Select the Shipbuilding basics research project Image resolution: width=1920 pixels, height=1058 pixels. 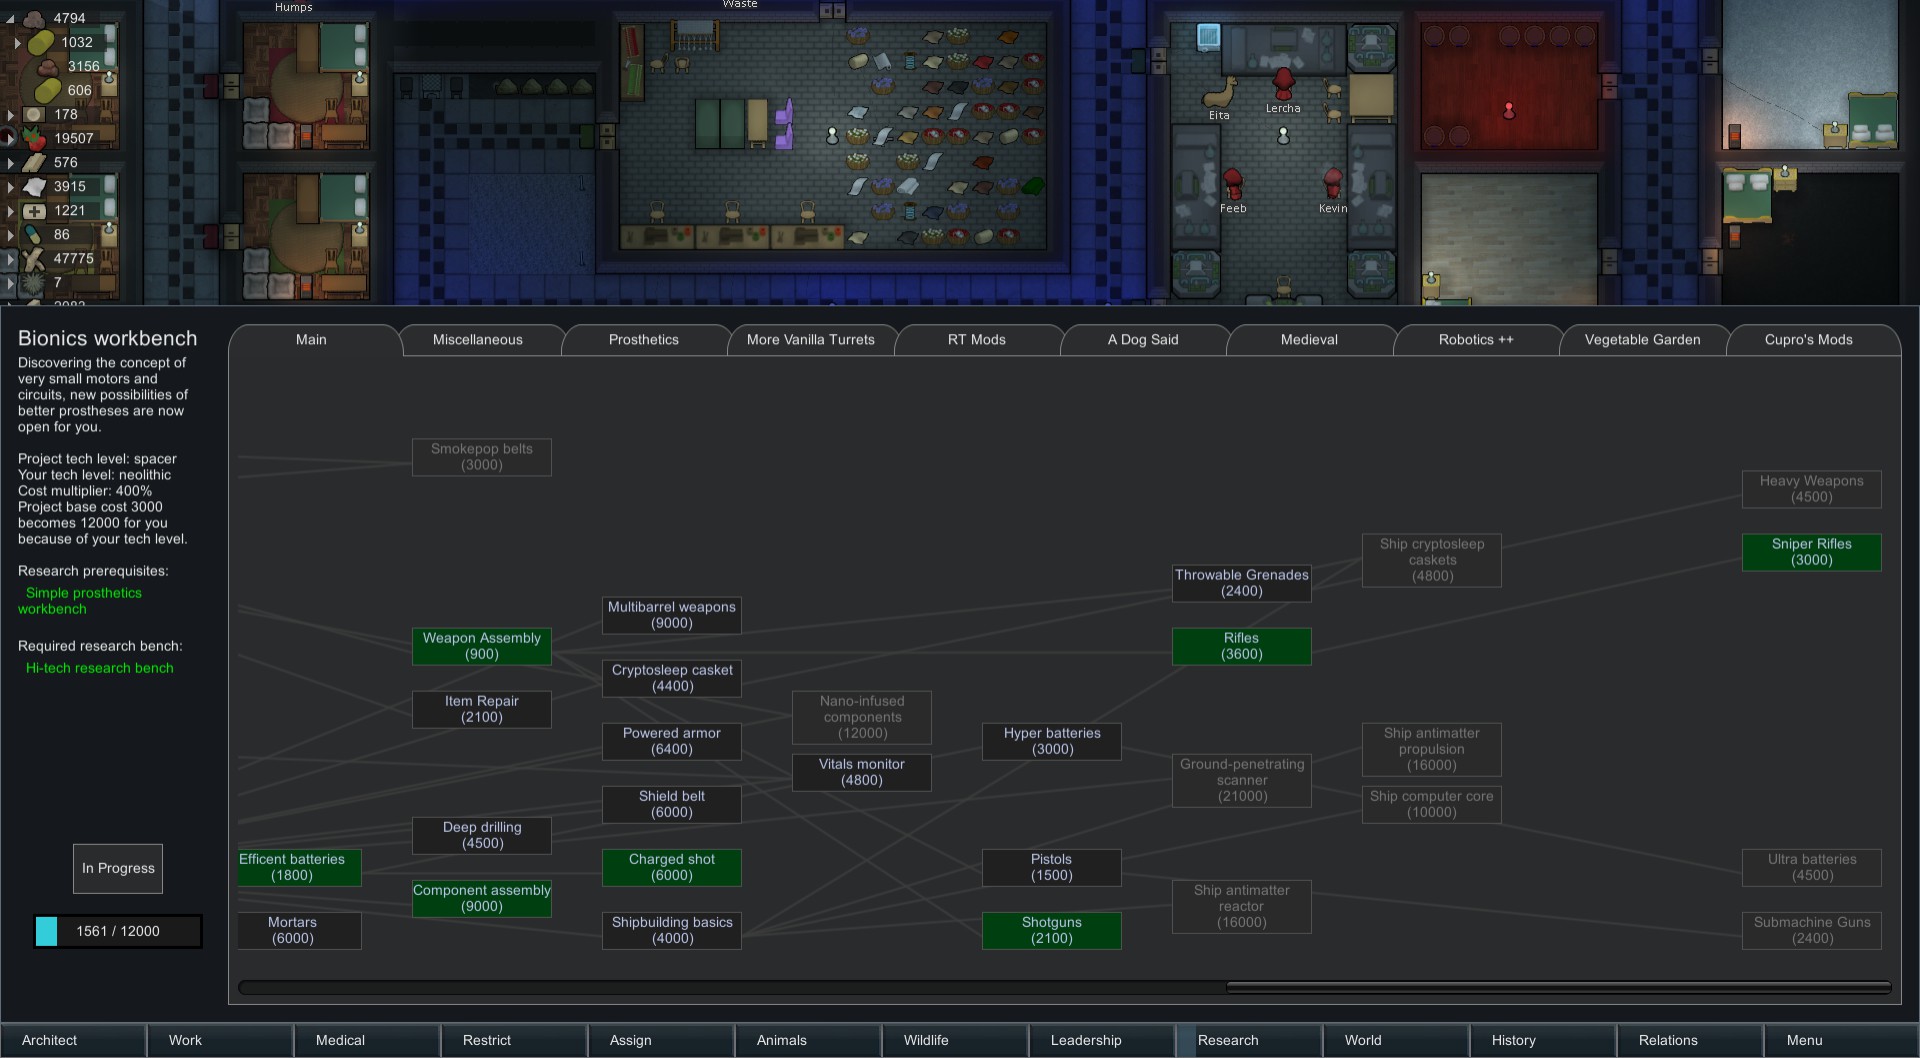[672, 930]
